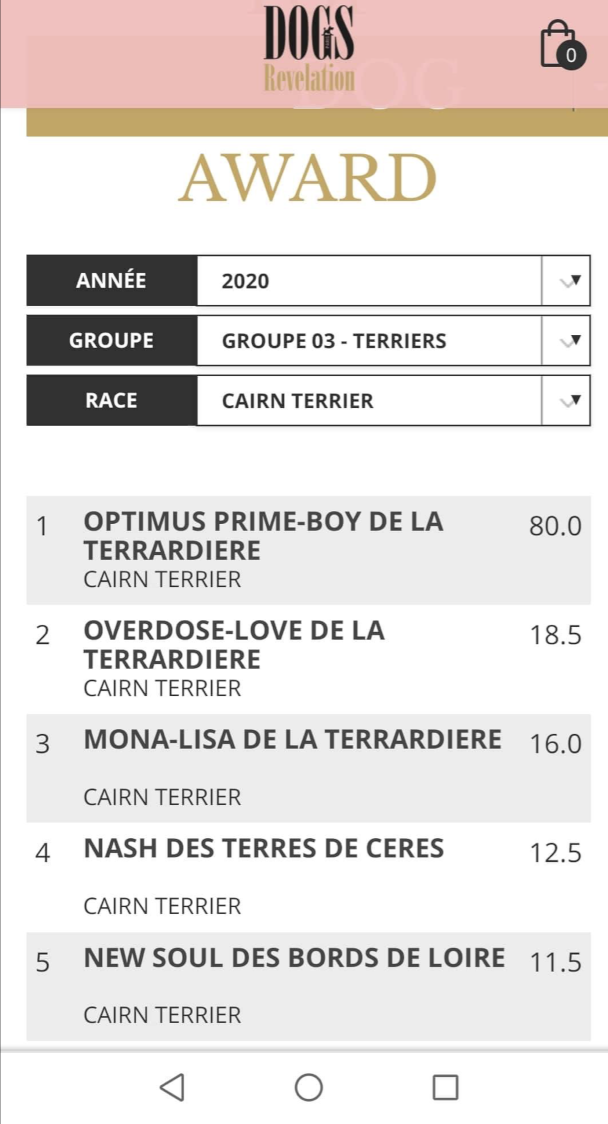Click the ANNÉE label box
The image size is (608, 1124).
coord(111,280)
